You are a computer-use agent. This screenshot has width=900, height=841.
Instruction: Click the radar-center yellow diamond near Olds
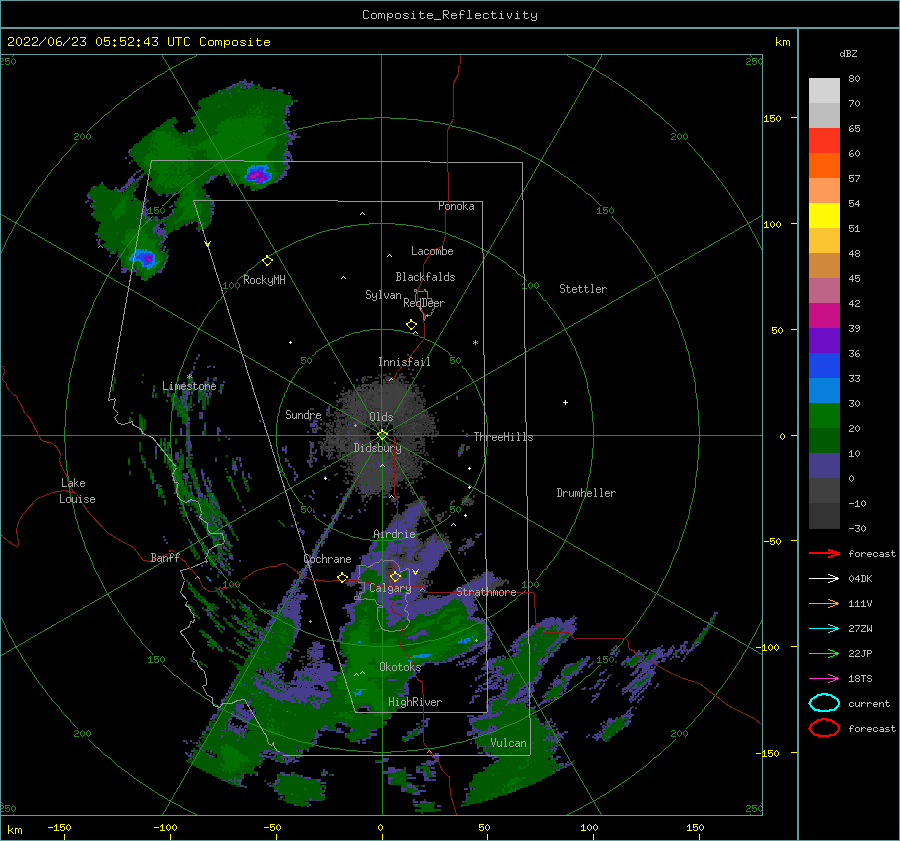click(x=382, y=435)
